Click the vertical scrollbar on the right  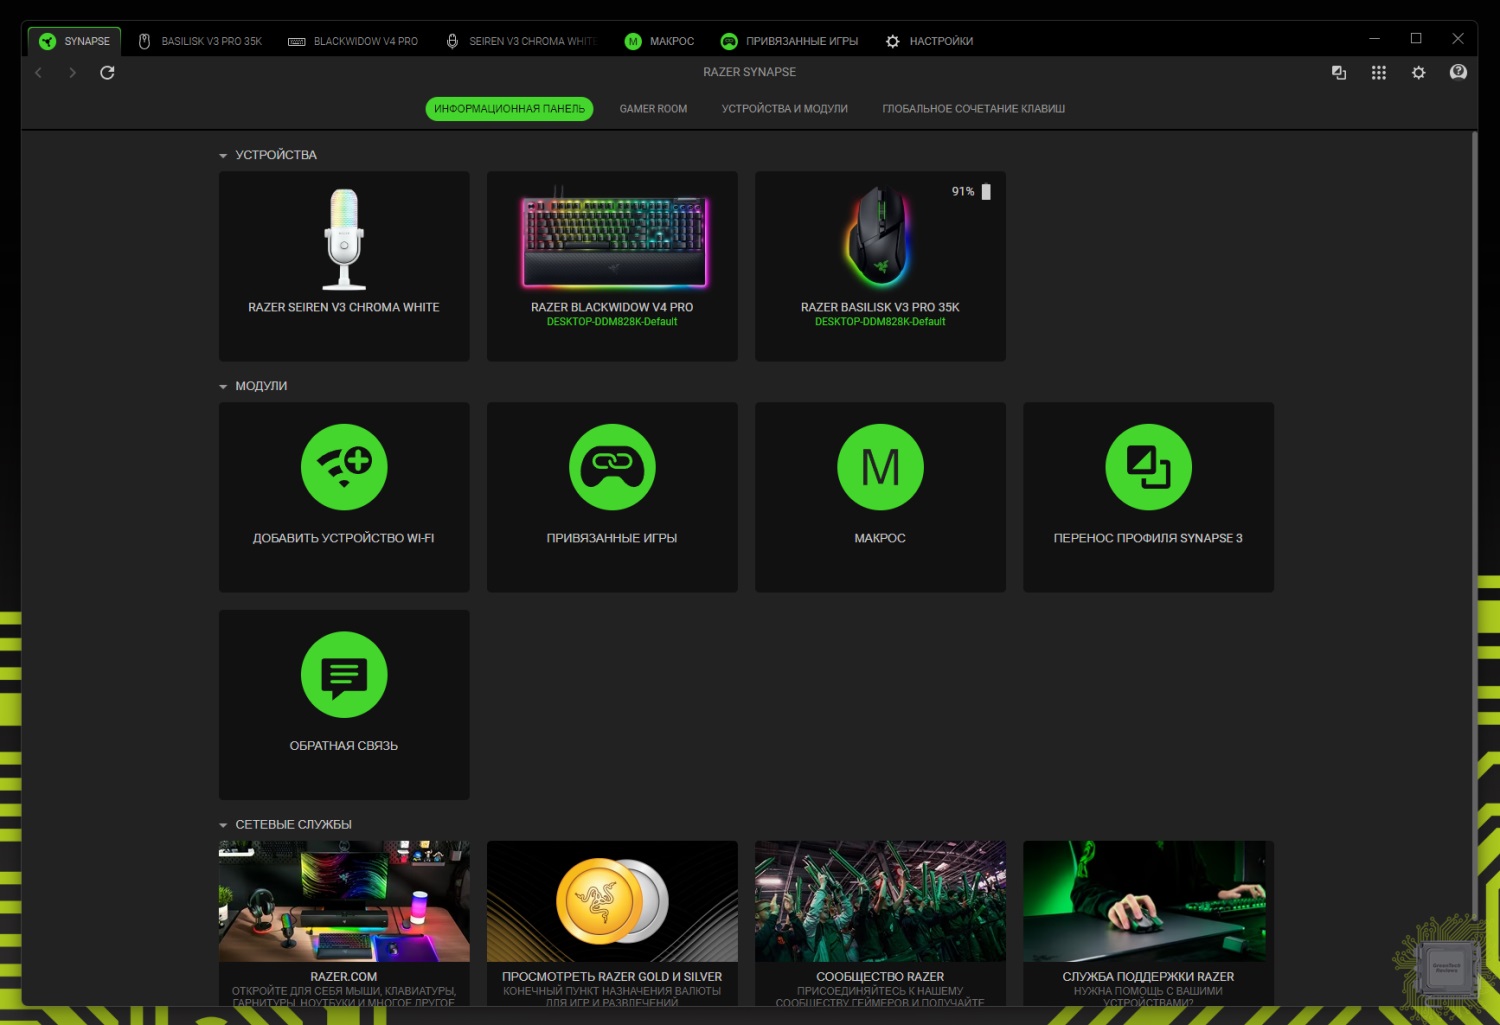pyautogui.click(x=1473, y=500)
